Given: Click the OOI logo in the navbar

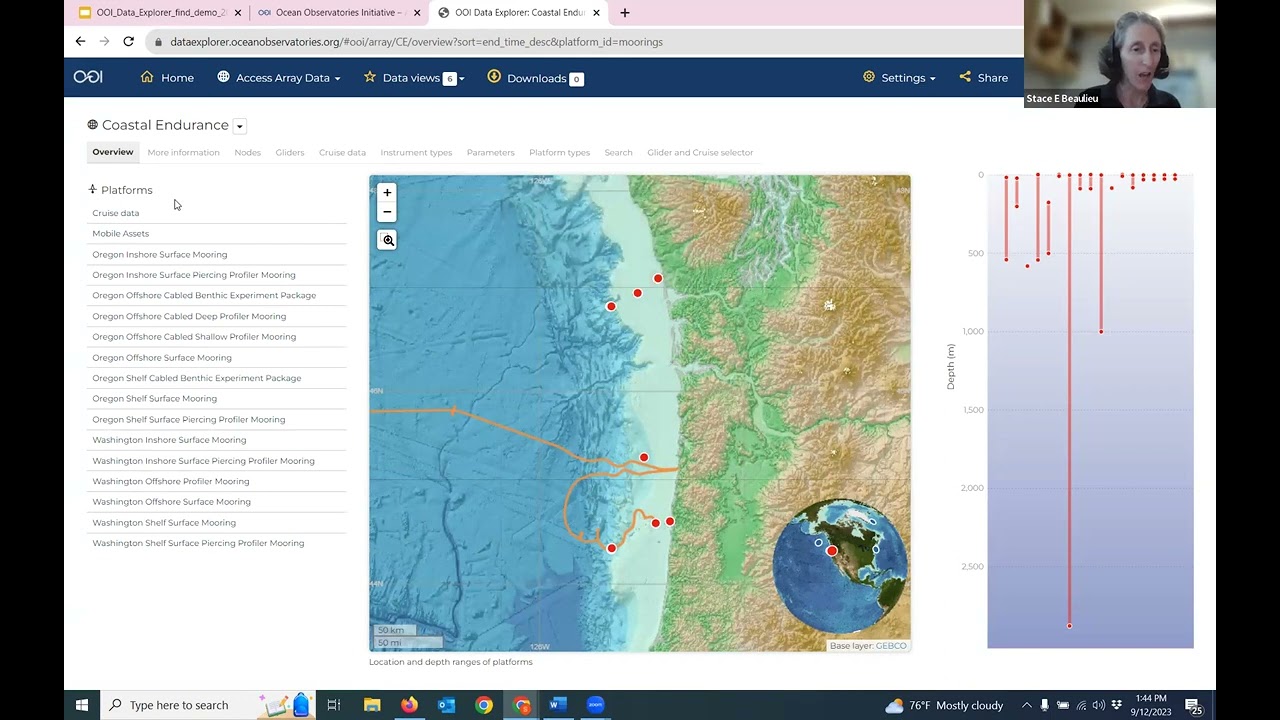Looking at the screenshot, I should (x=88, y=77).
